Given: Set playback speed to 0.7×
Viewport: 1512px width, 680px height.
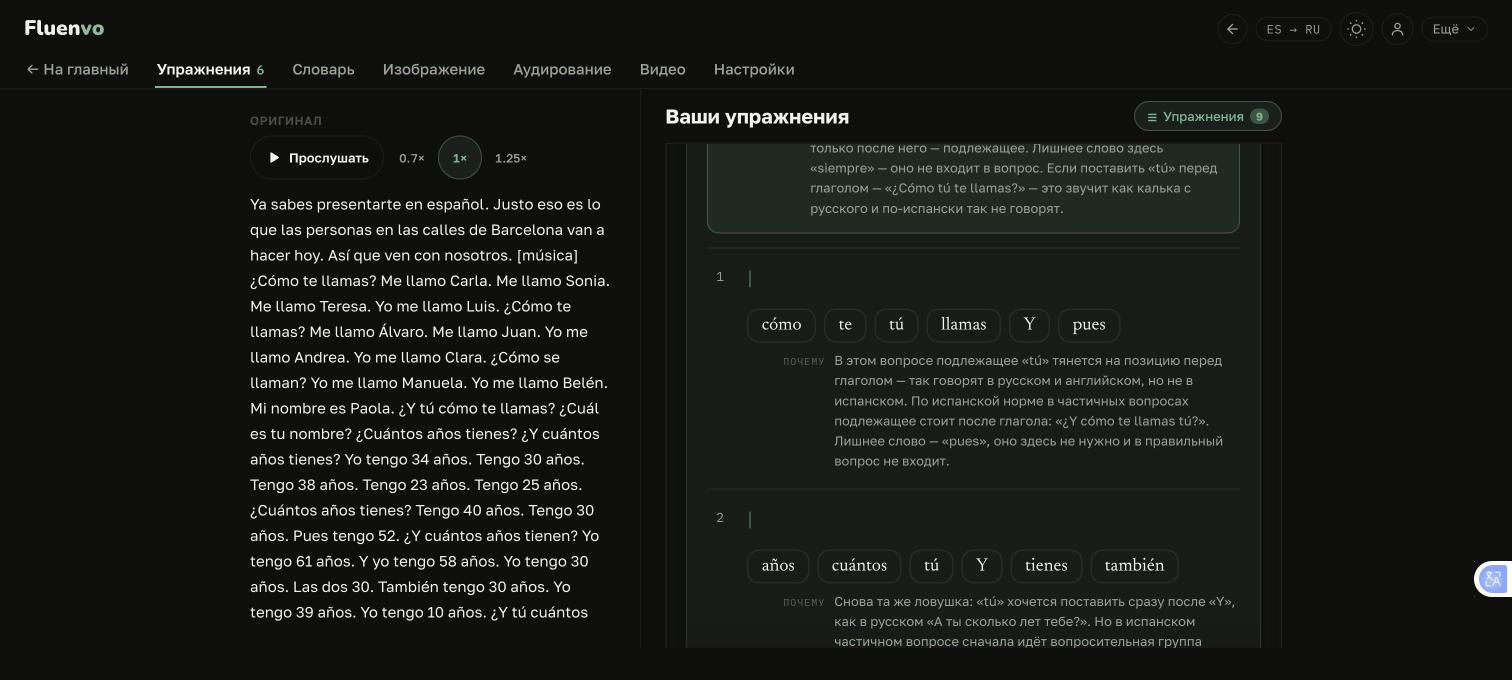Looking at the screenshot, I should pyautogui.click(x=412, y=158).
